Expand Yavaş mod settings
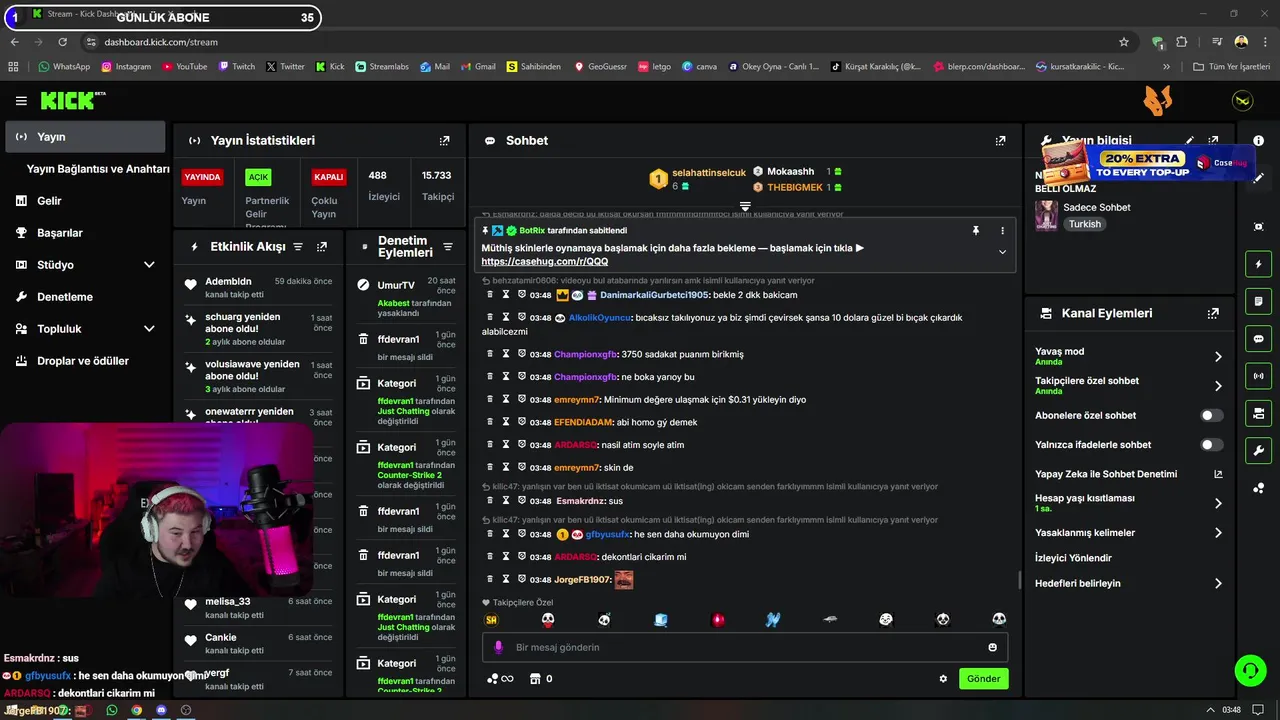The height and width of the screenshot is (720, 1280). (1218, 357)
